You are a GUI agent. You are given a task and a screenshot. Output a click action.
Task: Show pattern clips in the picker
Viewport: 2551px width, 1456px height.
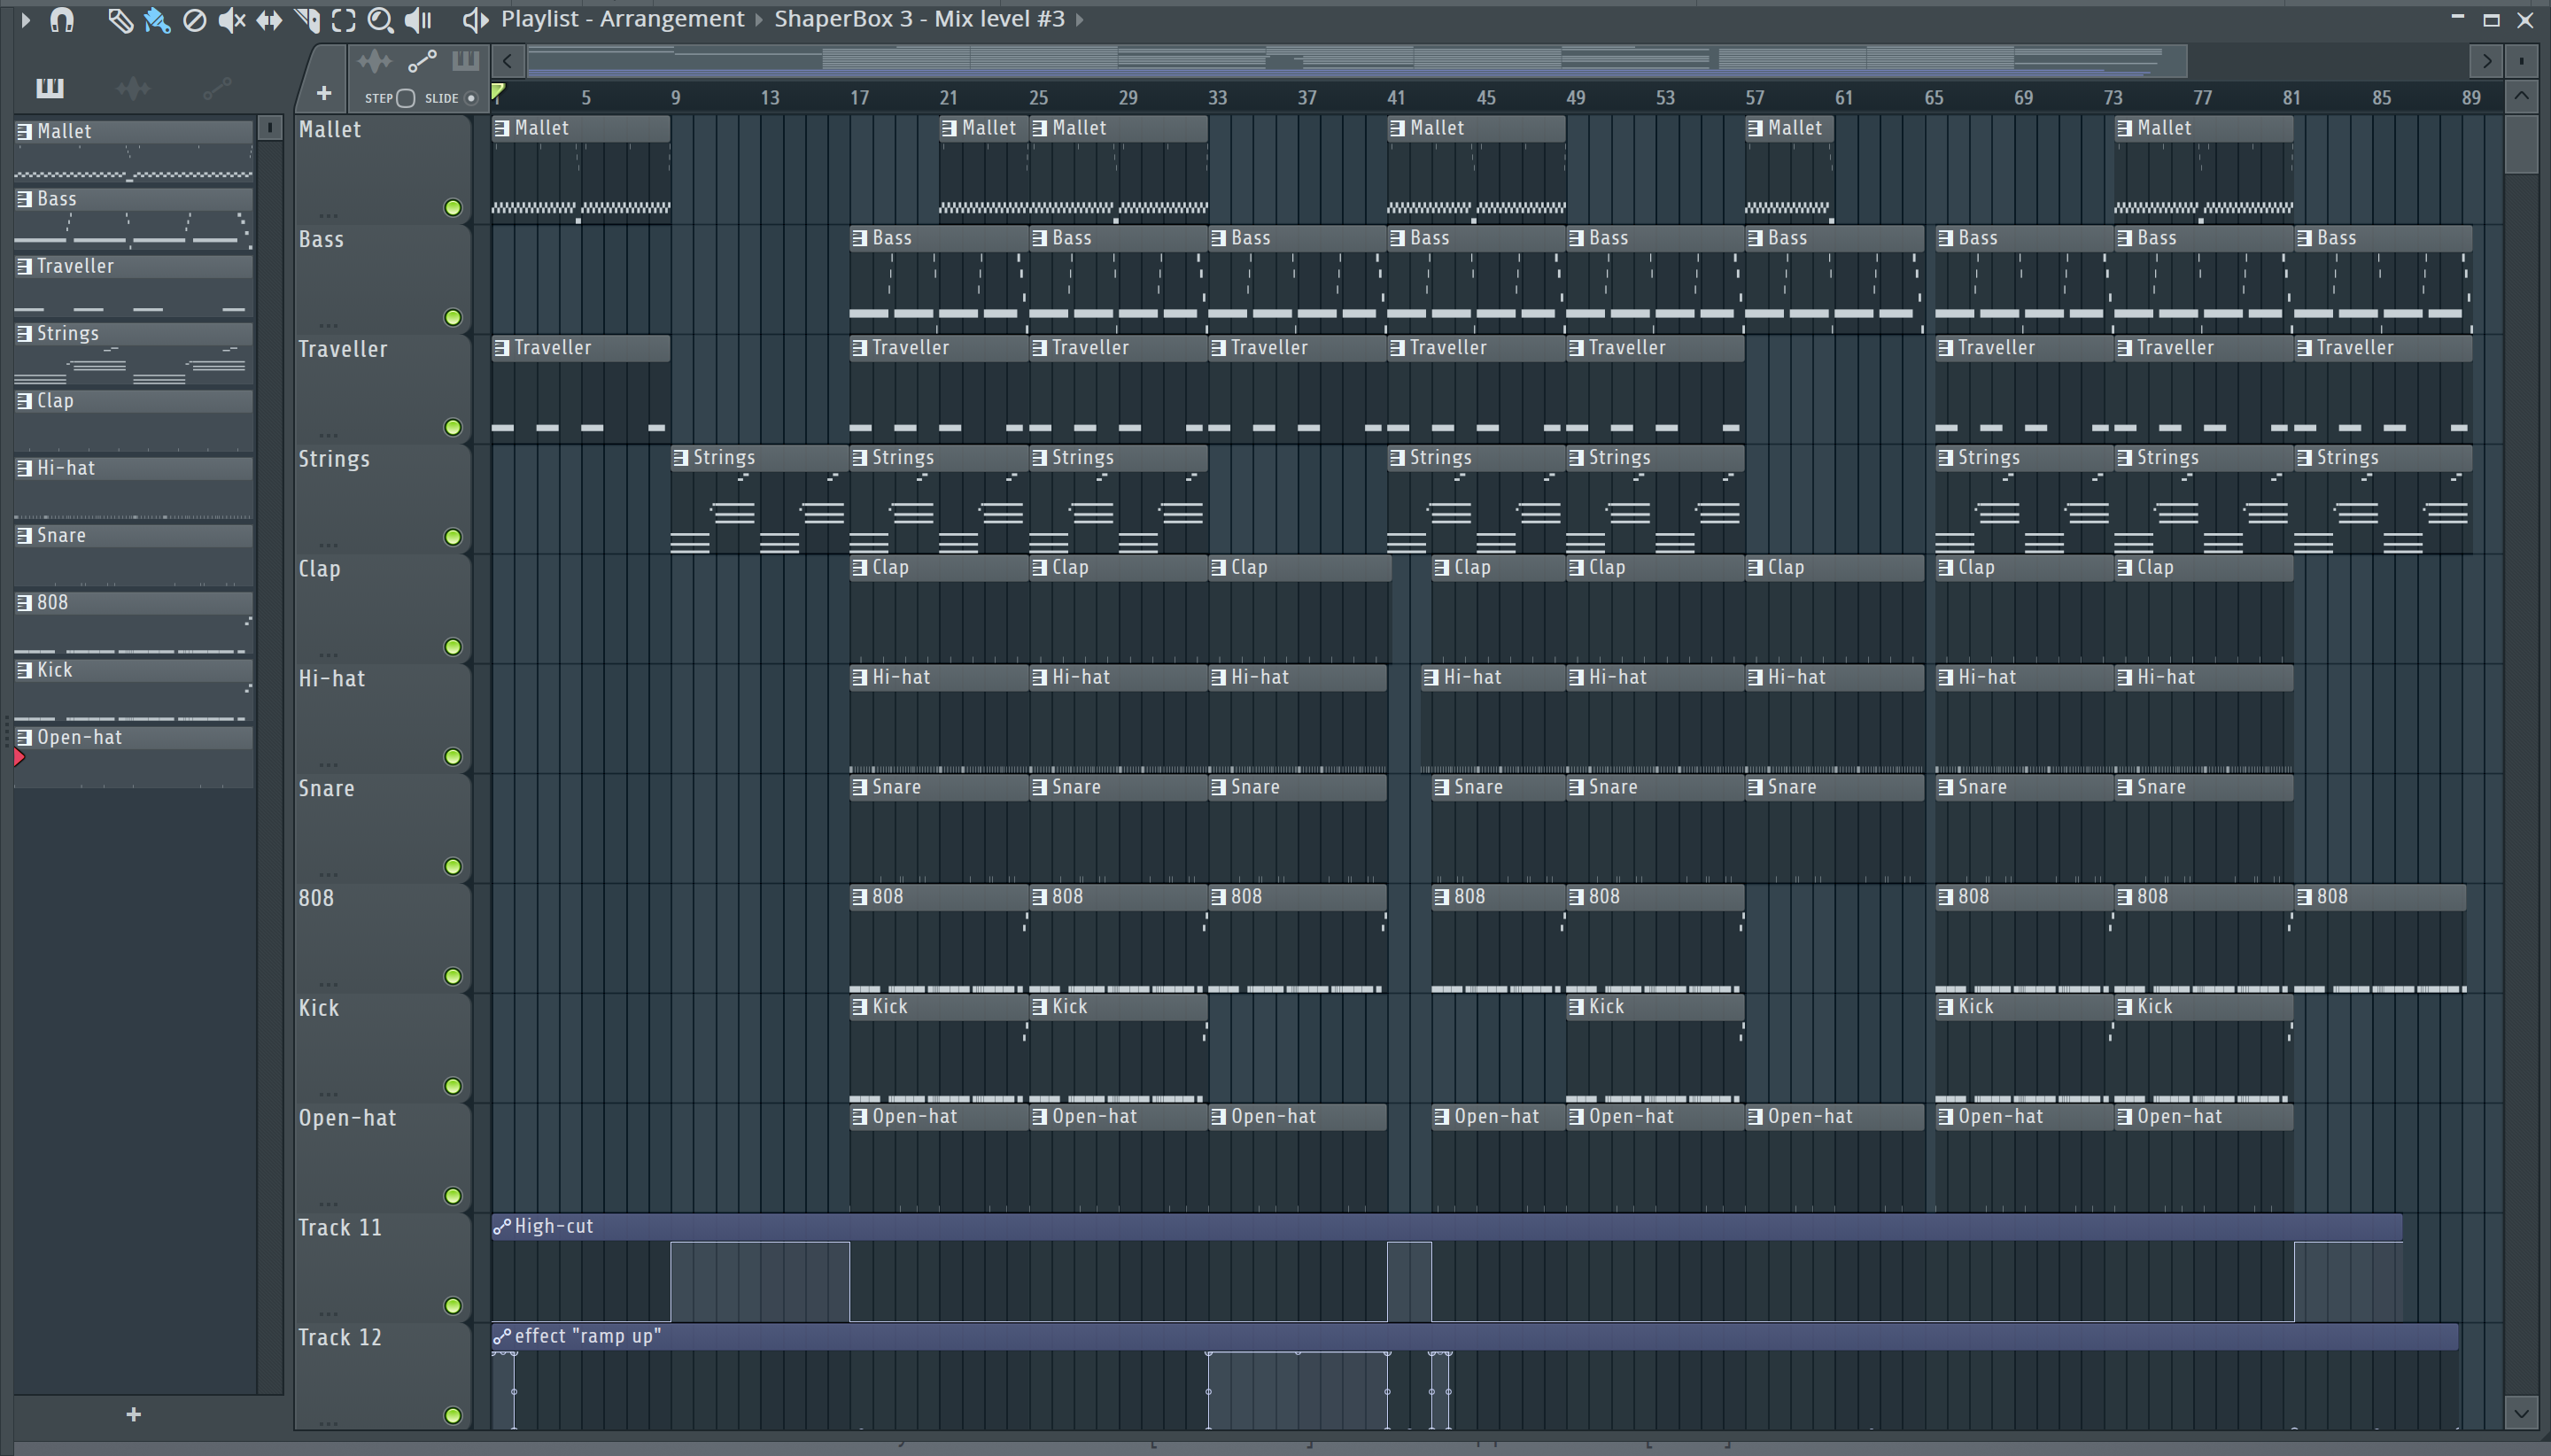50,88
